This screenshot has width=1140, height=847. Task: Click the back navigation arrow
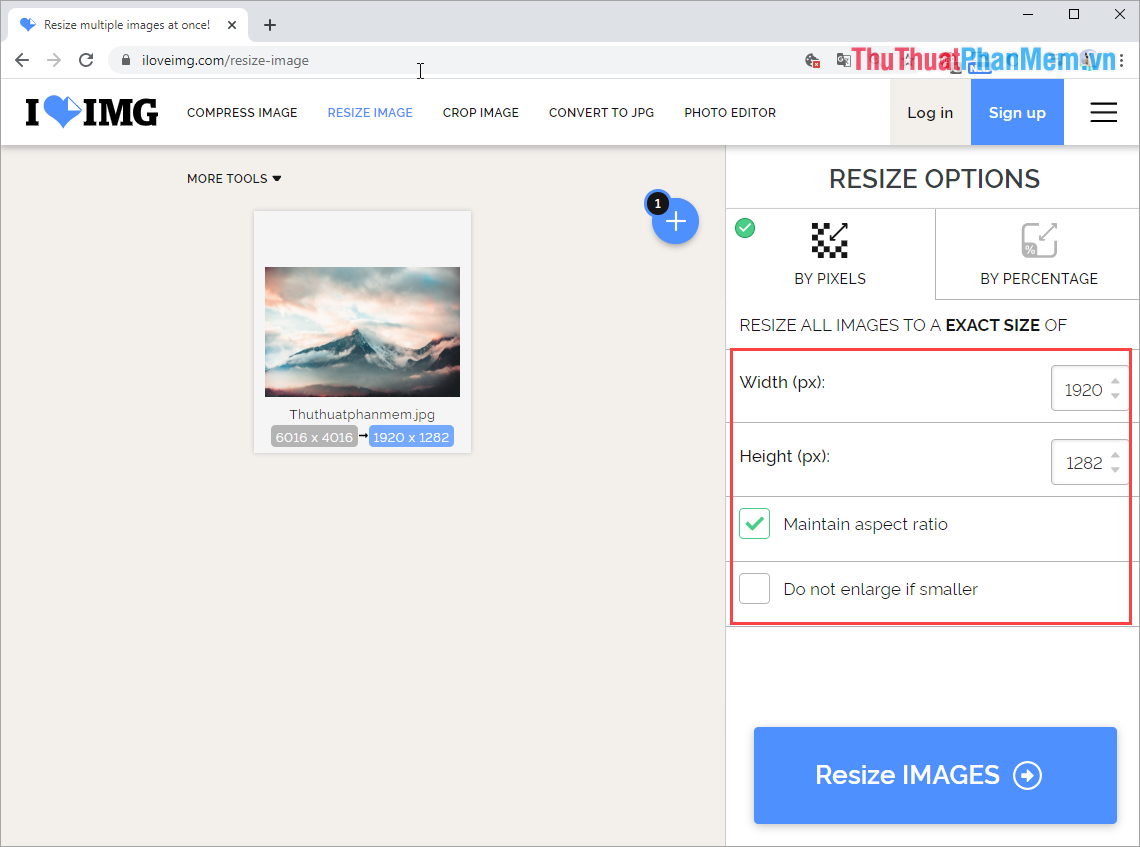pyautogui.click(x=22, y=59)
